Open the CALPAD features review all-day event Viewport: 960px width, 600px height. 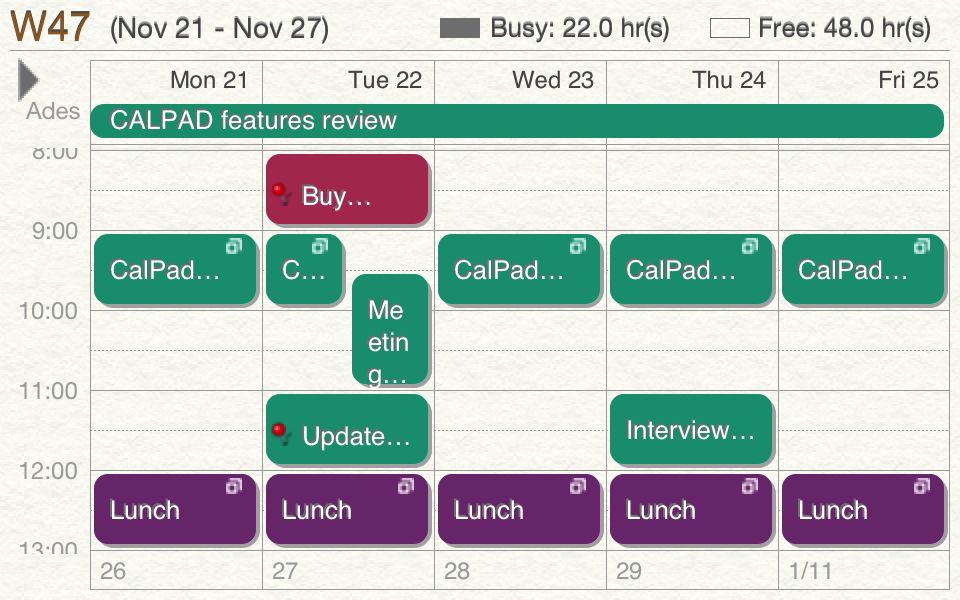(x=517, y=121)
